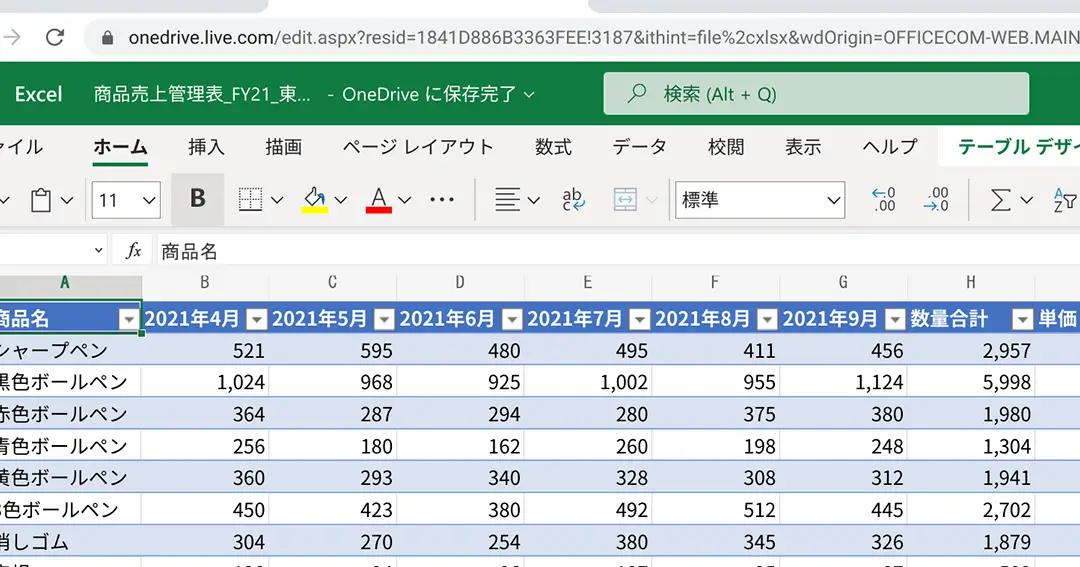Toggle wrap text icon

(x=573, y=200)
